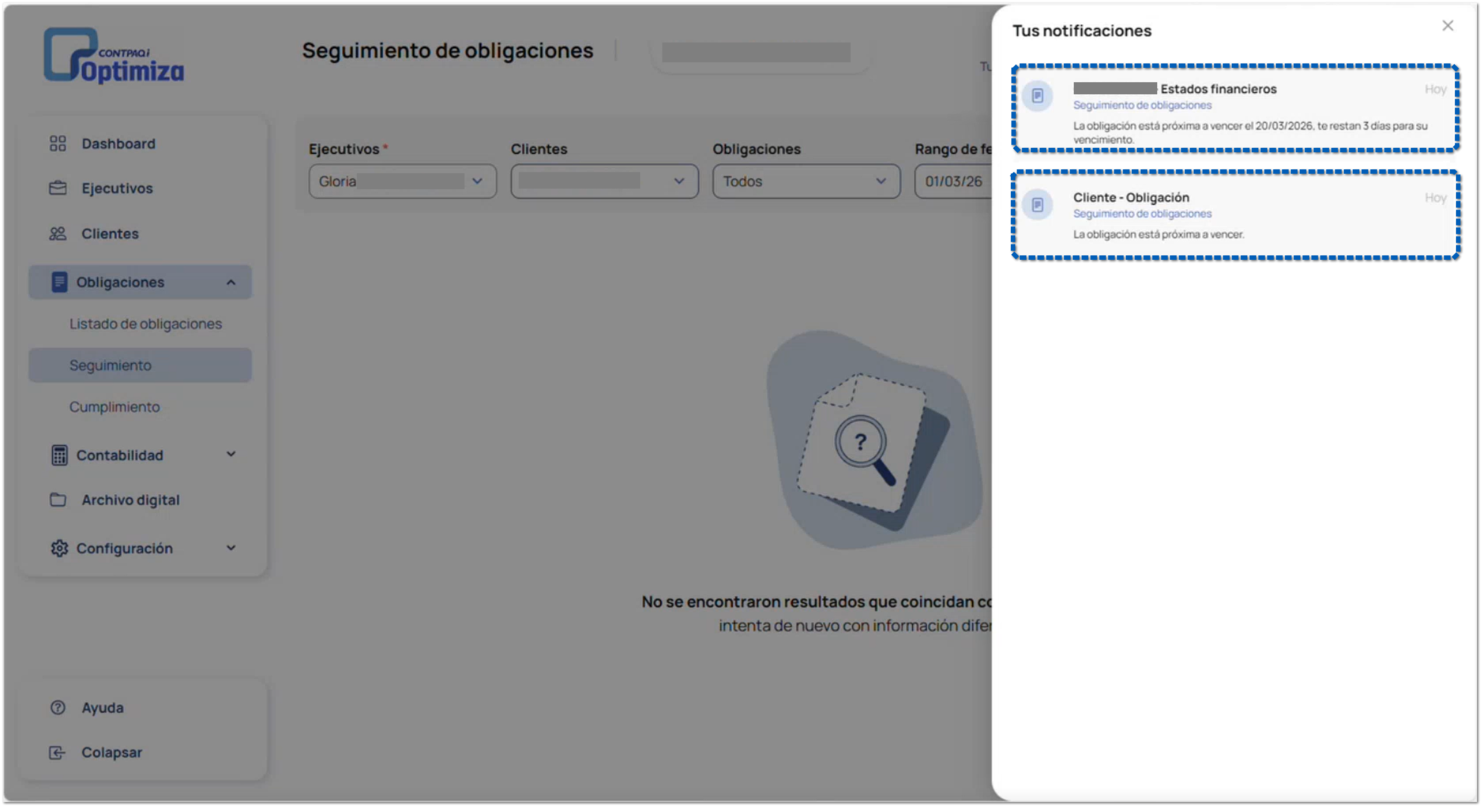Click the Obligaciones document icon

59,282
